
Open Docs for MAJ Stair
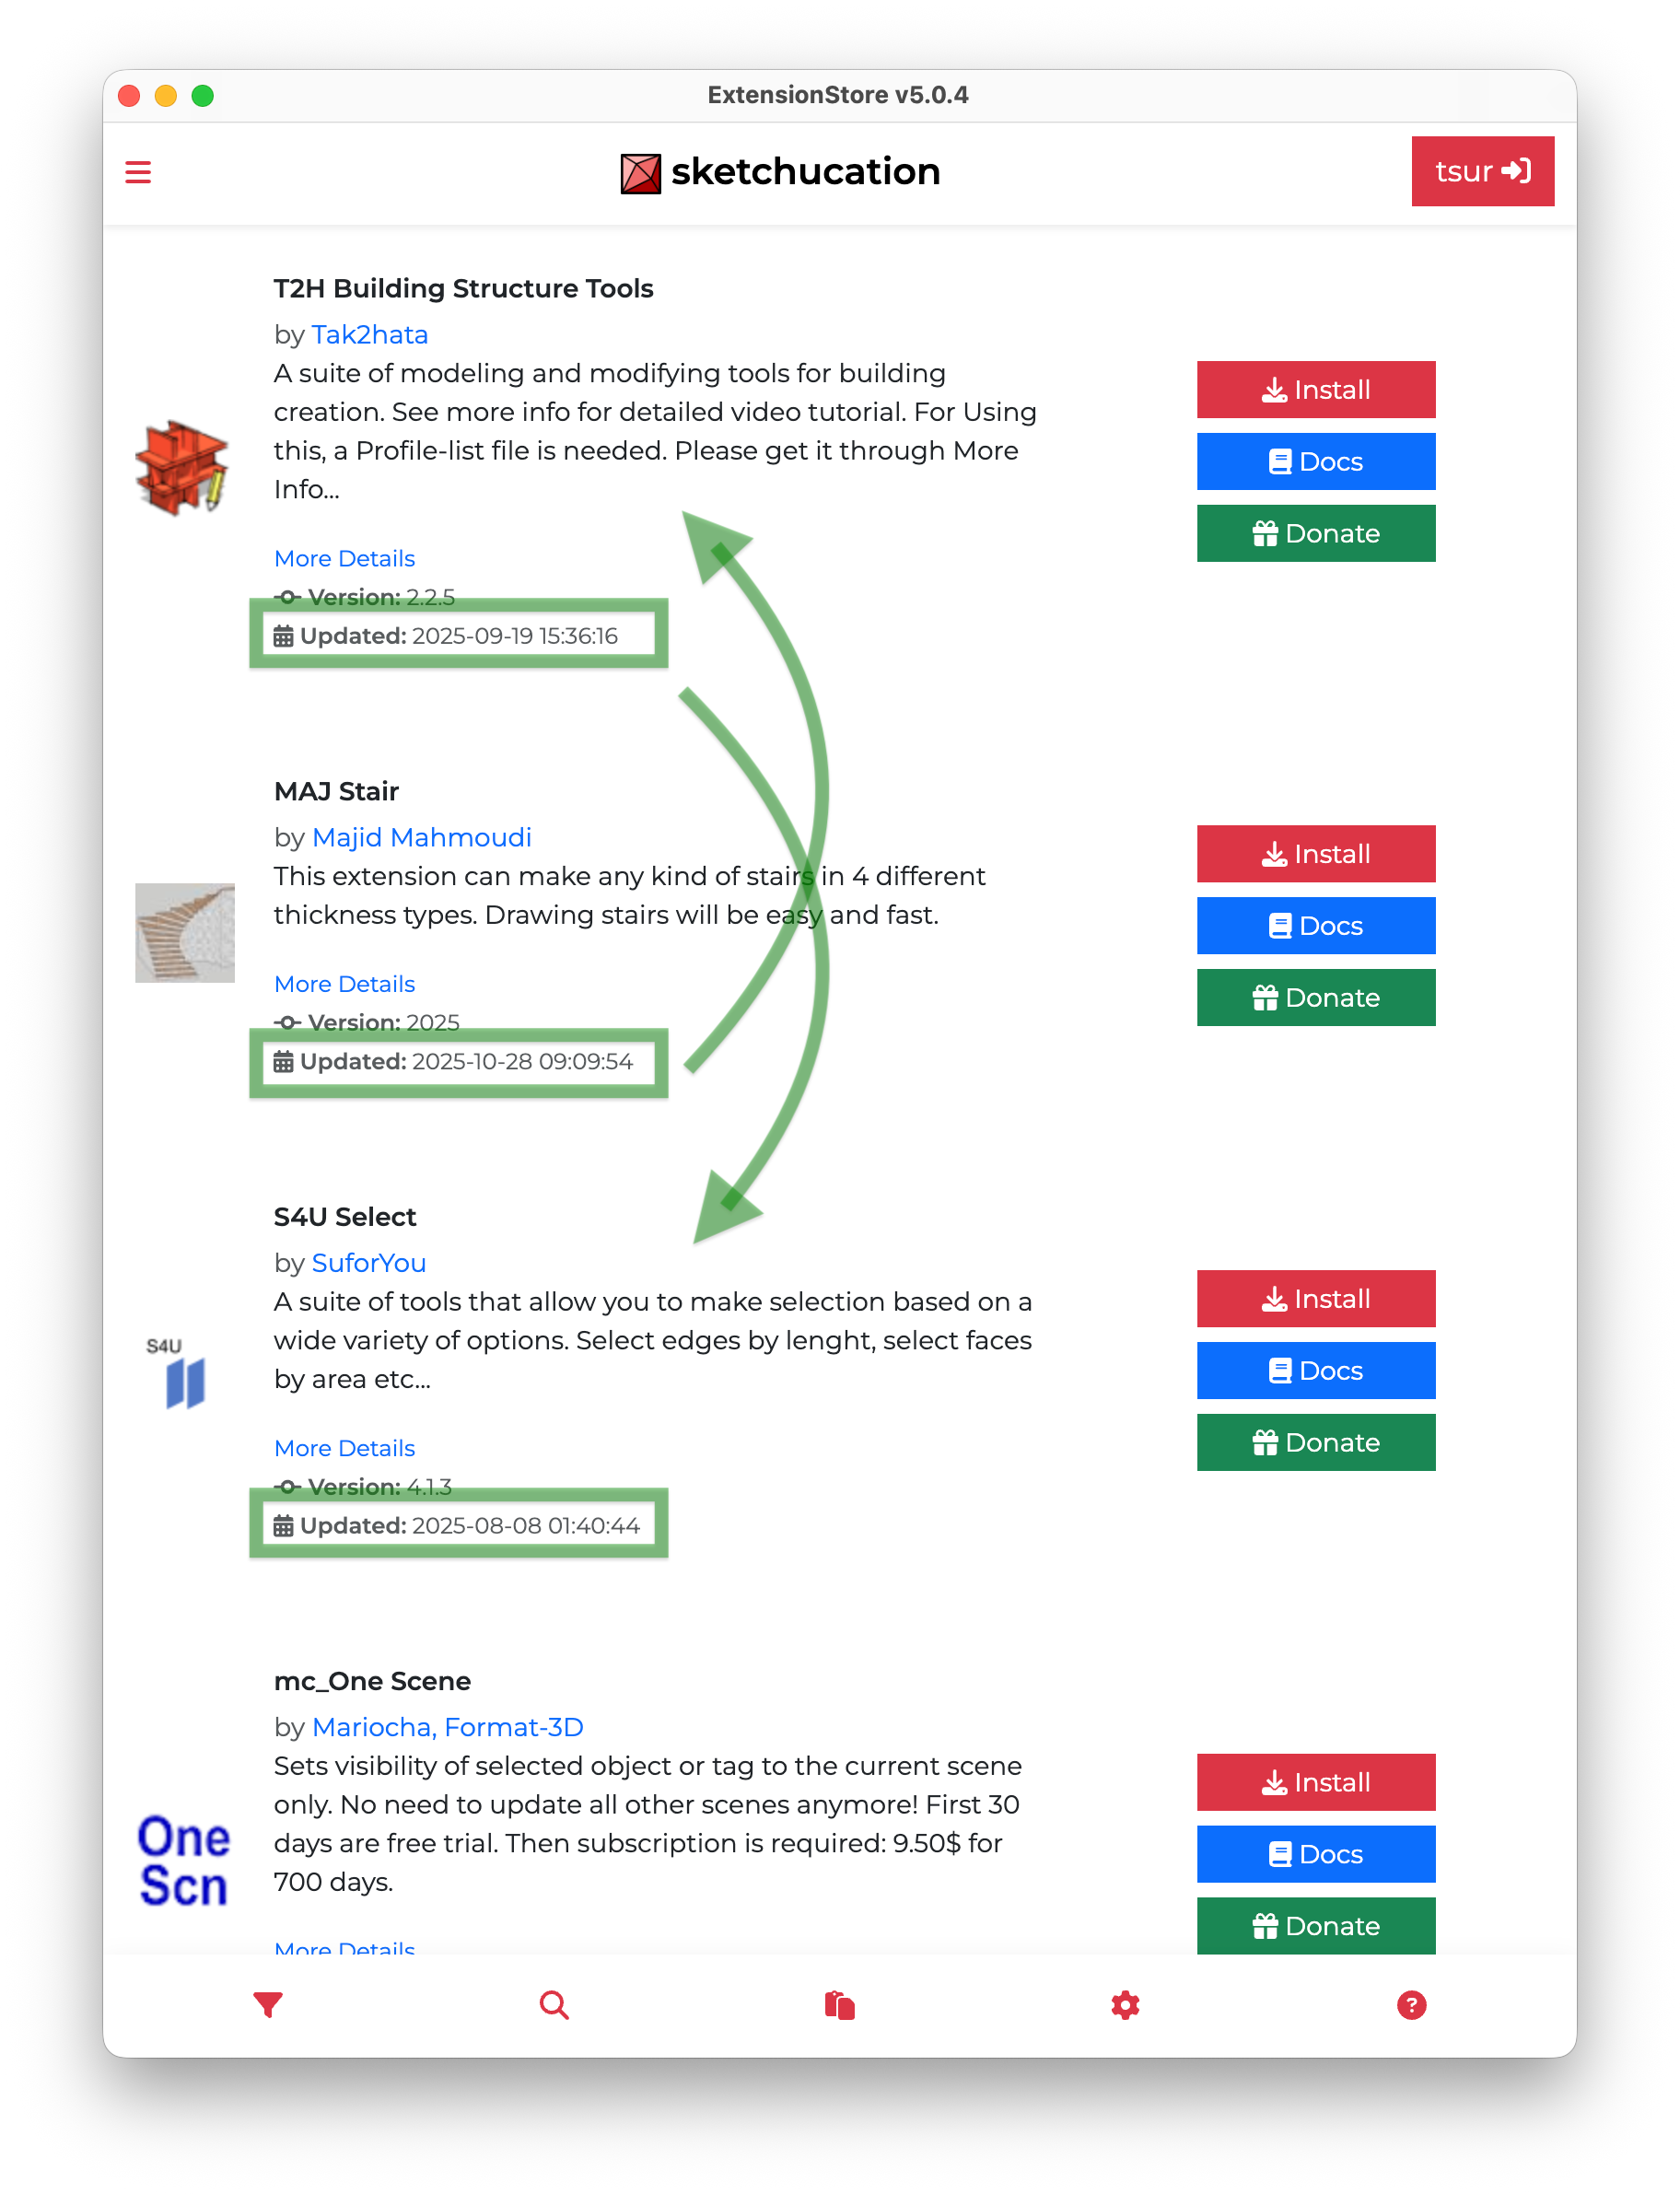1315,925
